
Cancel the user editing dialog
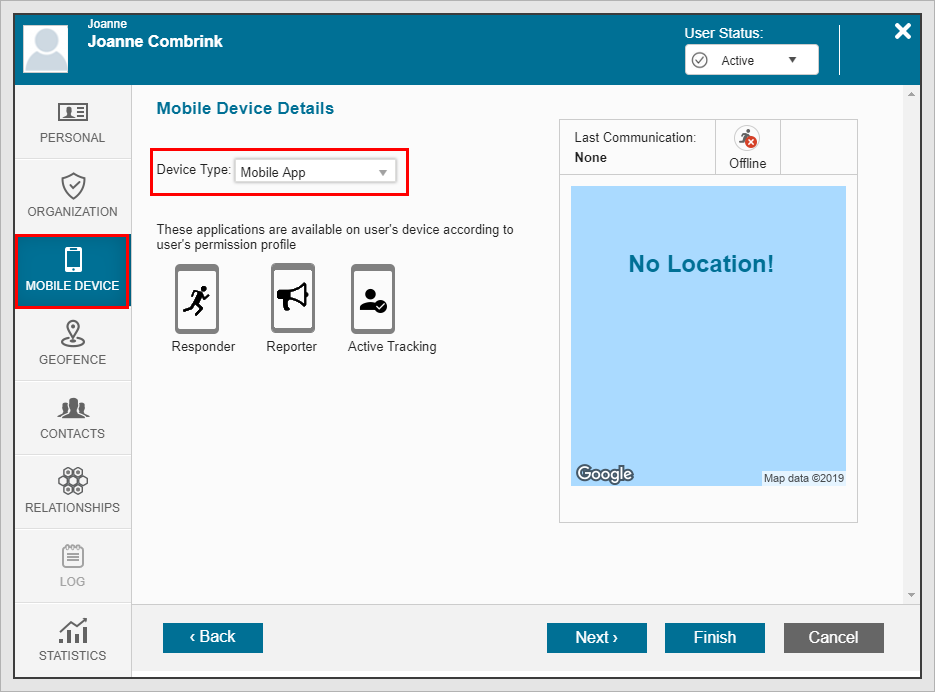click(833, 638)
